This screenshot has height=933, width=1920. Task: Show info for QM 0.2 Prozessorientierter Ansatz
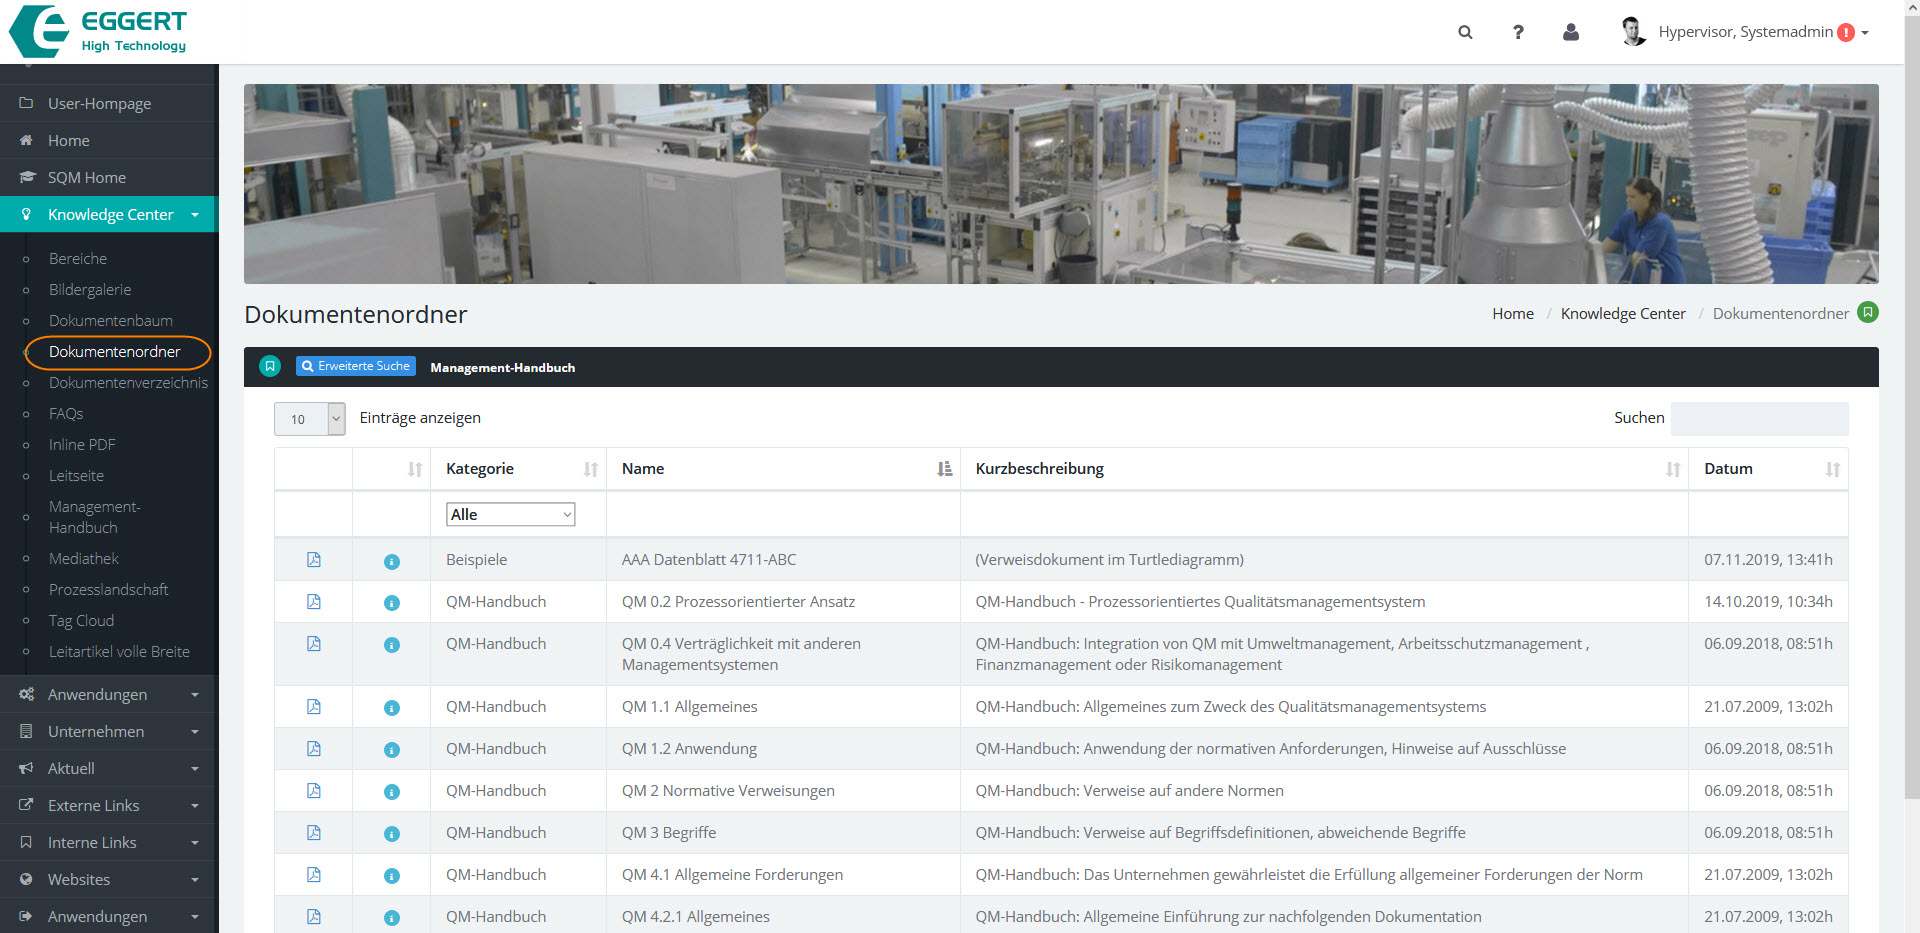coord(392,603)
